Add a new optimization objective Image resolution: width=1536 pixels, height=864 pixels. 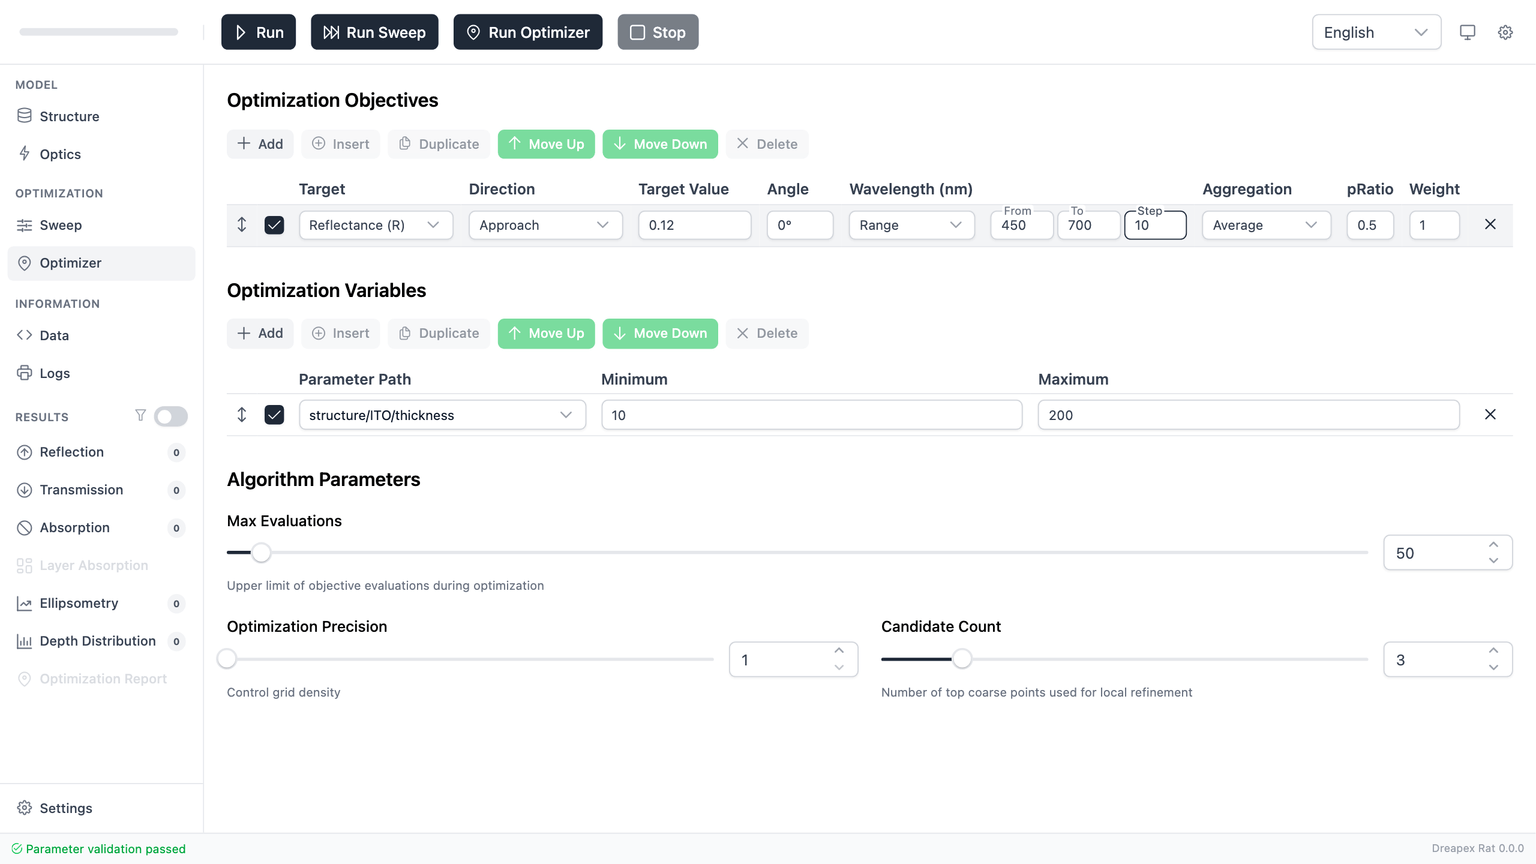tap(260, 144)
